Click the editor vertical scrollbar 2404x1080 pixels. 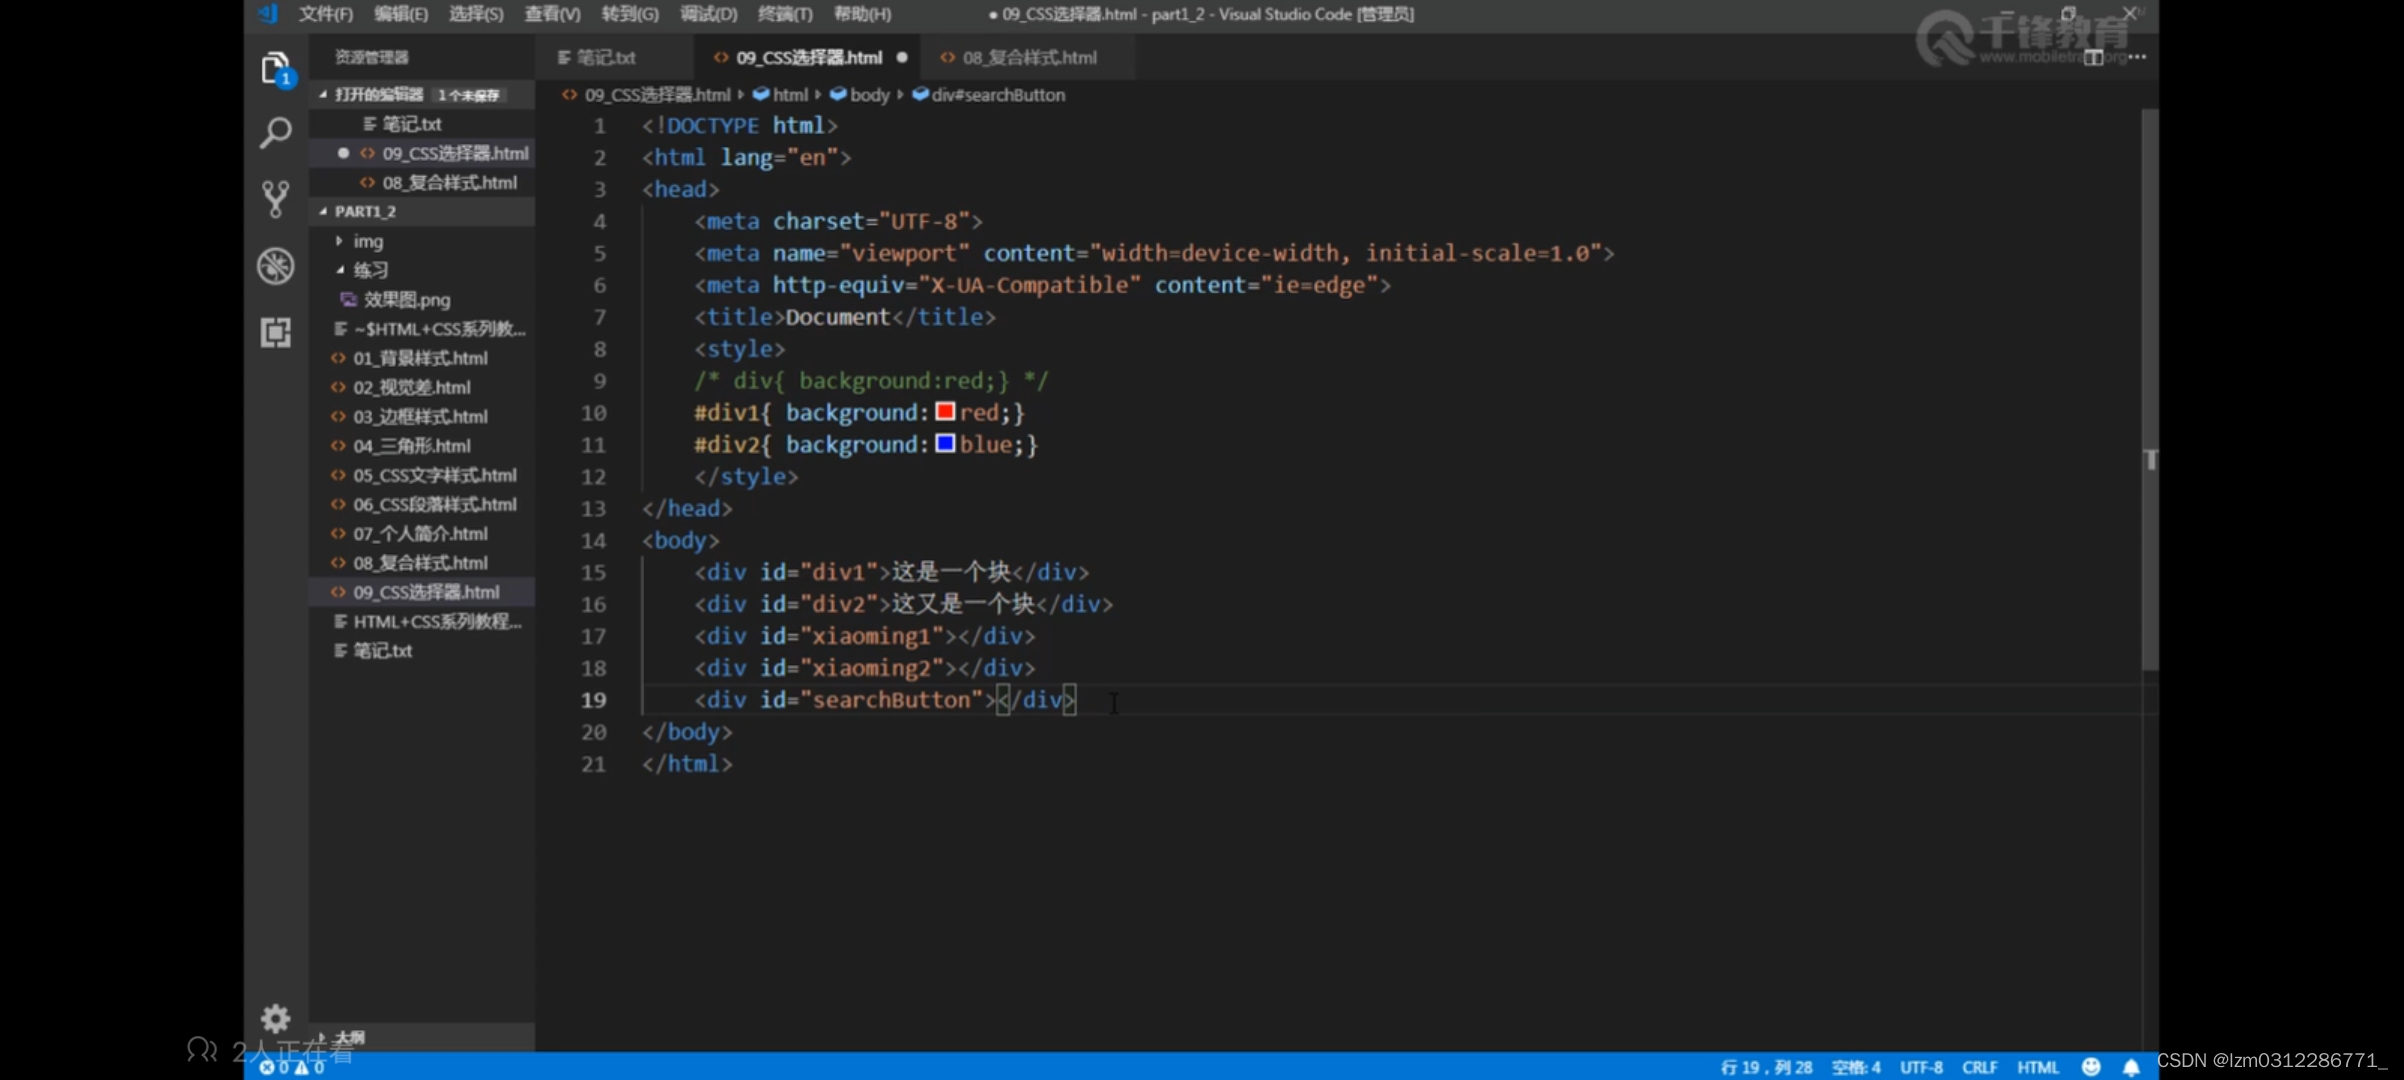coord(2150,390)
